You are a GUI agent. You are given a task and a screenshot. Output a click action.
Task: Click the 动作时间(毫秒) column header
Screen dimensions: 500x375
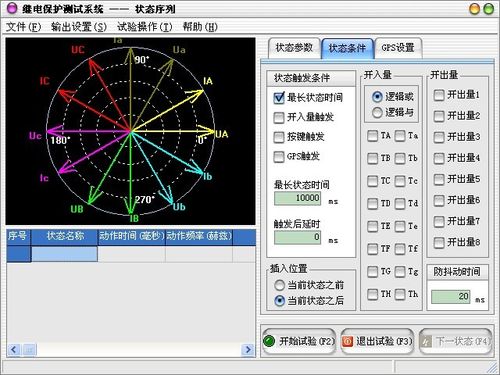[132, 237]
